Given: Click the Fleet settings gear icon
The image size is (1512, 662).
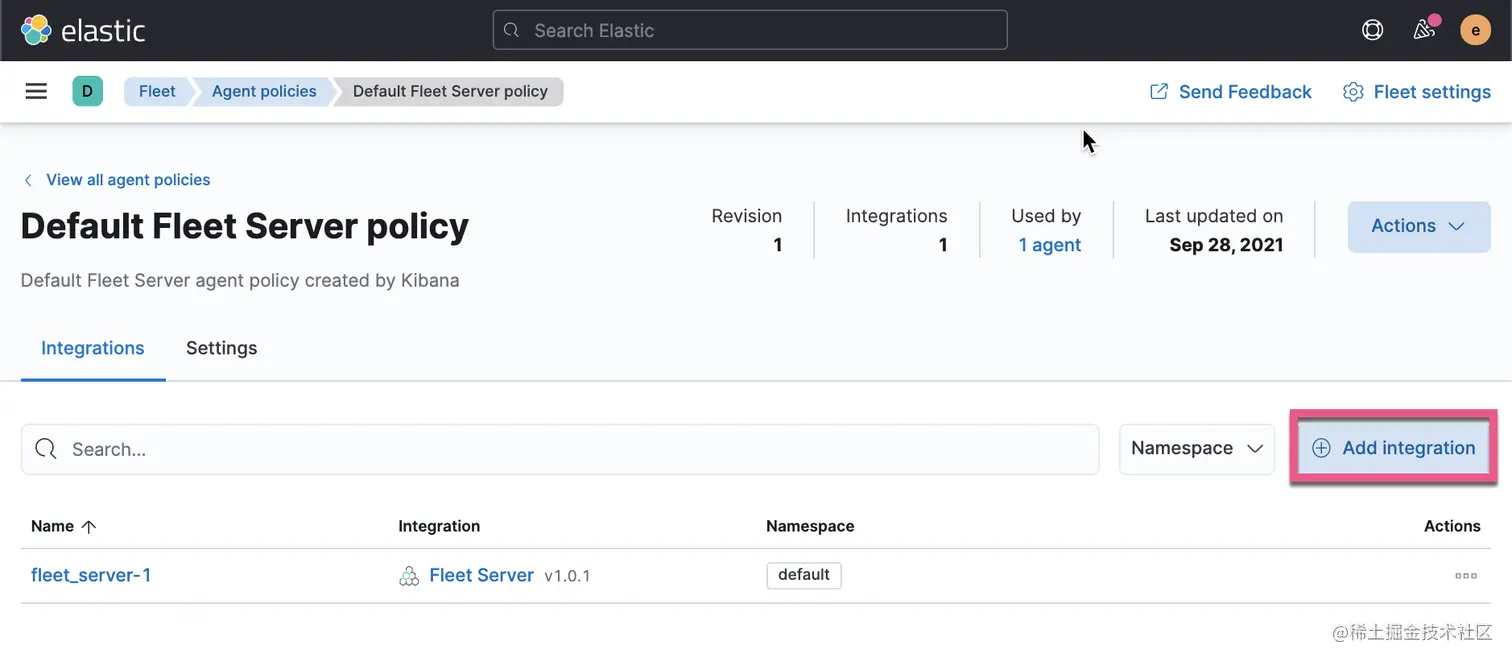Looking at the screenshot, I should pyautogui.click(x=1353, y=92).
